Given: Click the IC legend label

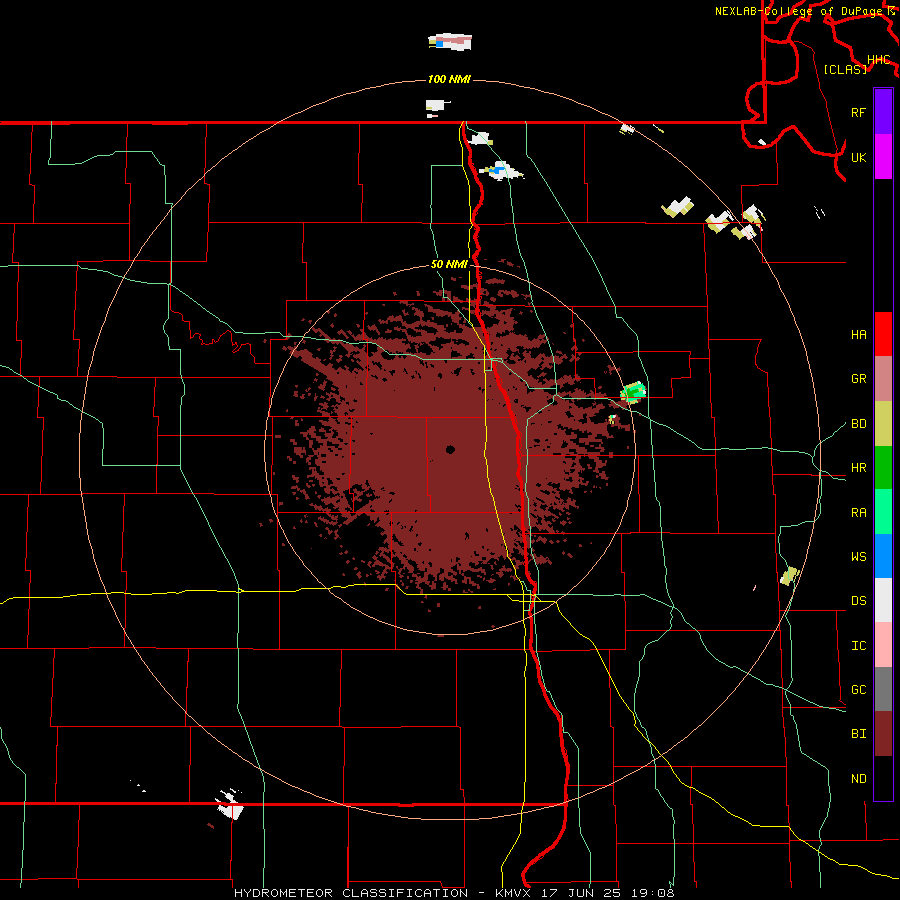Looking at the screenshot, I should [858, 646].
